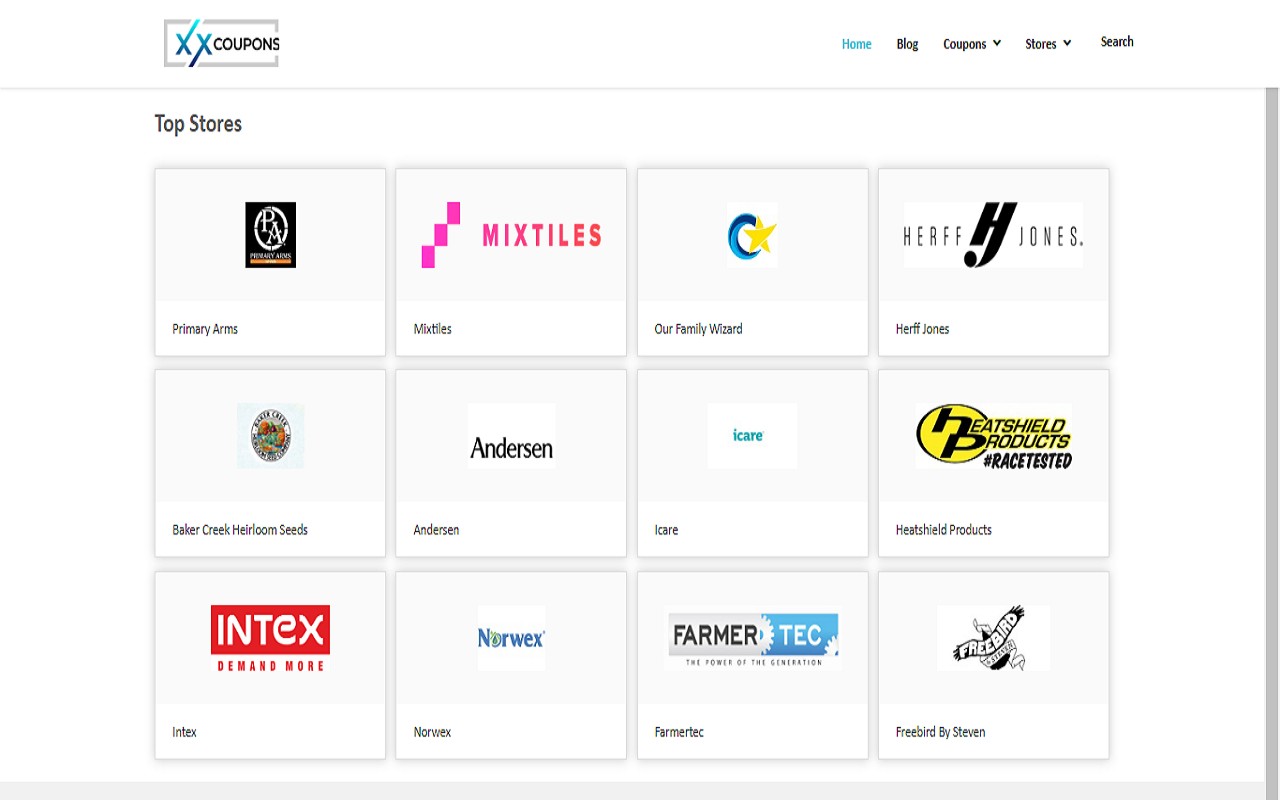The height and width of the screenshot is (800, 1280).
Task: Open the Farmertec store name link
Action: [x=679, y=732]
